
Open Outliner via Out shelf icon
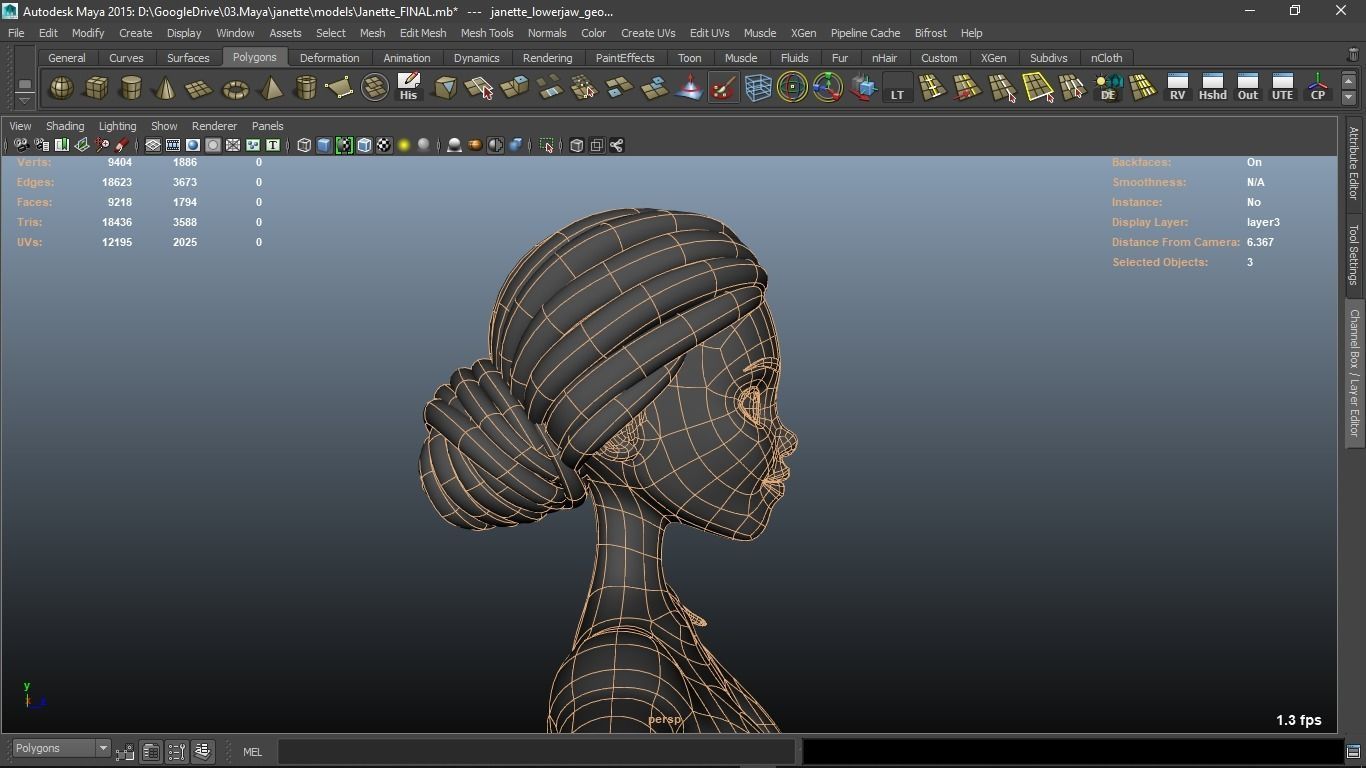1247,88
